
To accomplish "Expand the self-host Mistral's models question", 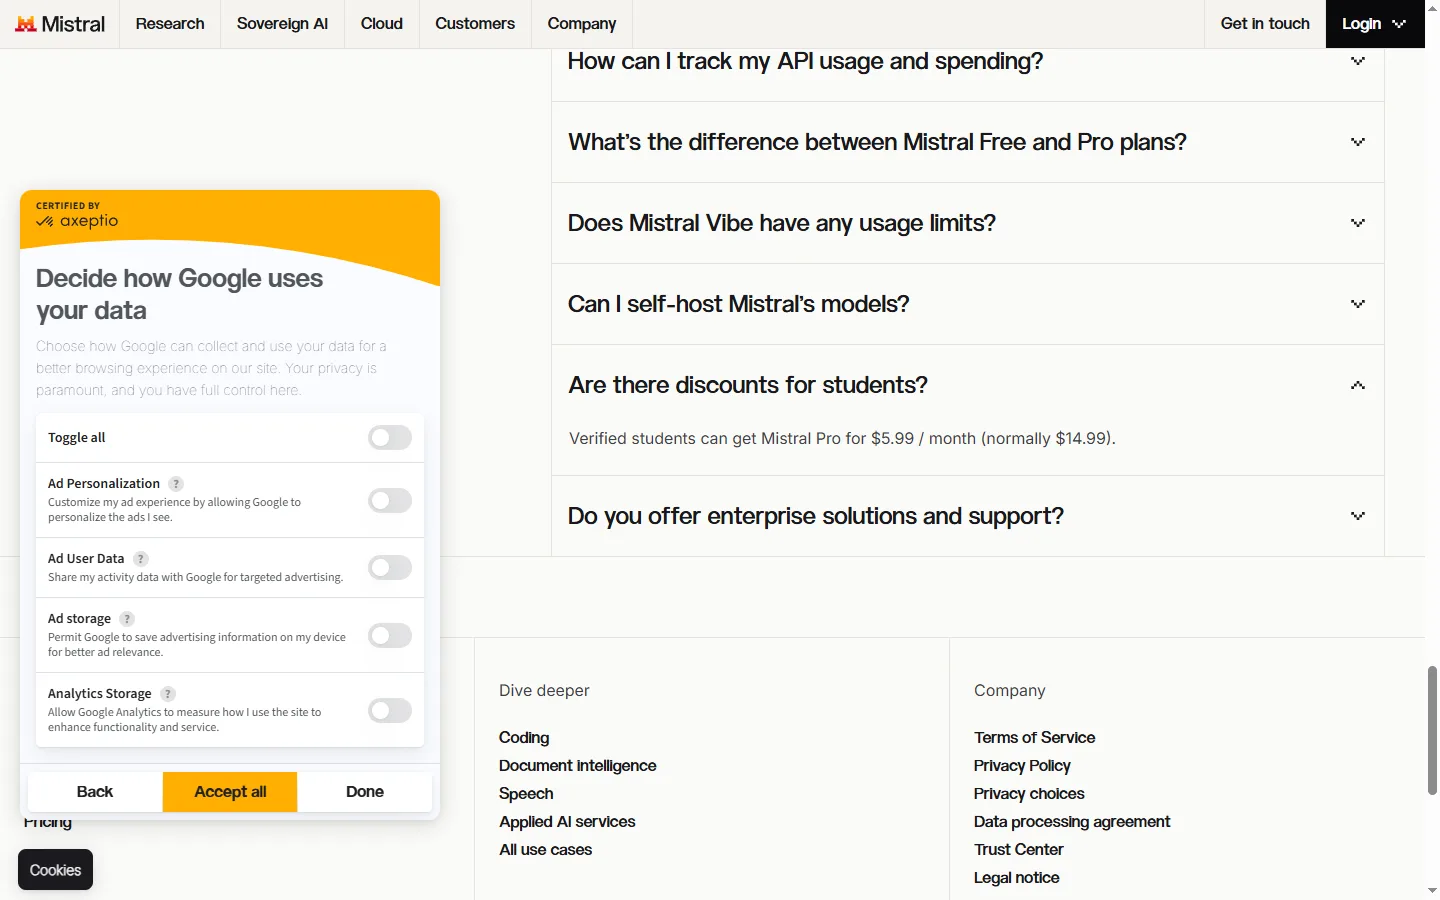I will click(968, 304).
